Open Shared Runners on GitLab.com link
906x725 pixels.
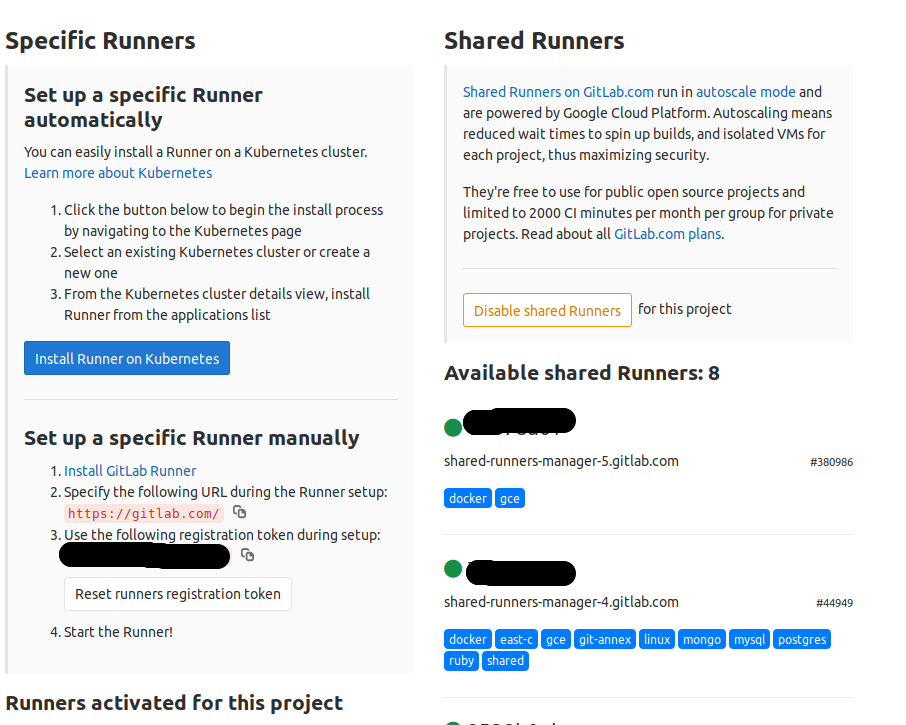pyautogui.click(x=558, y=92)
